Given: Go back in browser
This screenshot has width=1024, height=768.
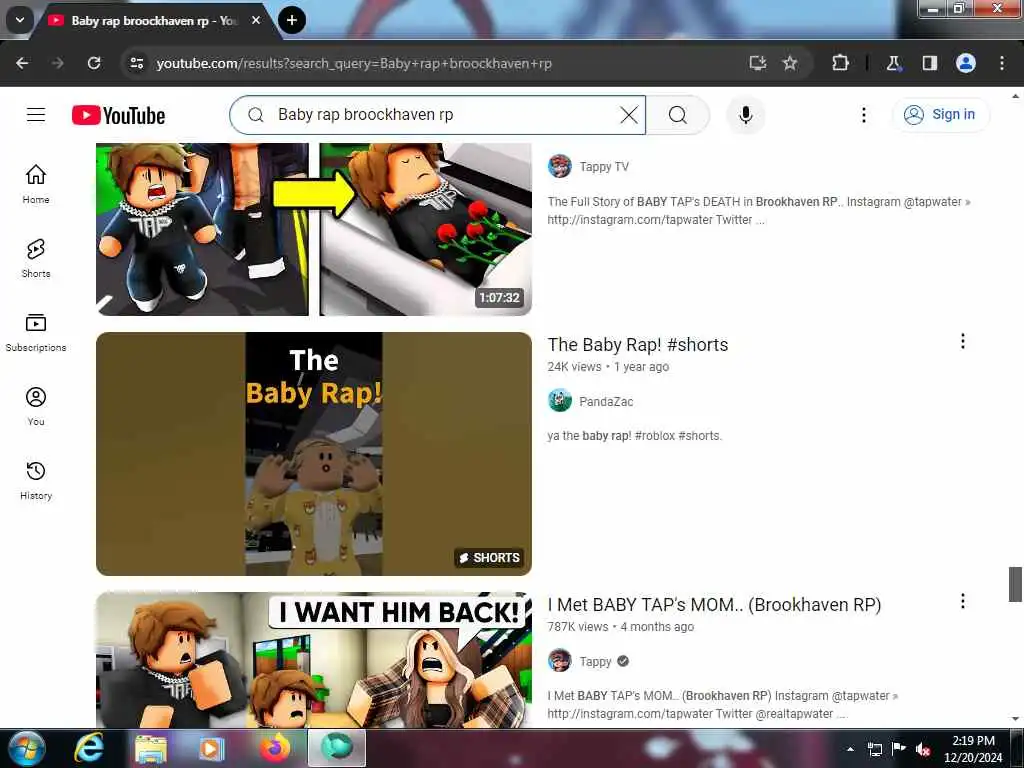Looking at the screenshot, I should click(22, 63).
